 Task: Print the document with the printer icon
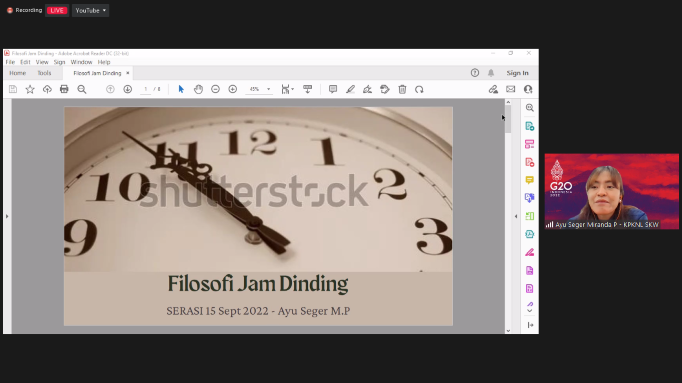point(64,89)
